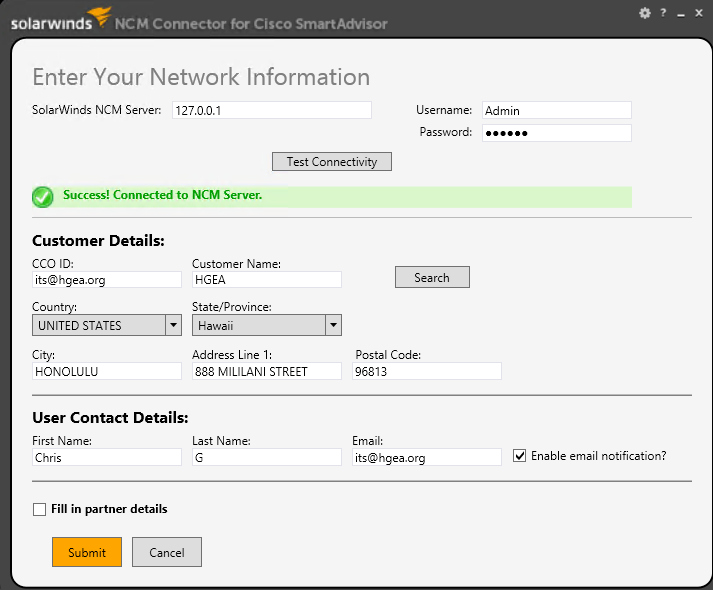
Task: Click the green success checkmark icon
Action: [x=43, y=197]
